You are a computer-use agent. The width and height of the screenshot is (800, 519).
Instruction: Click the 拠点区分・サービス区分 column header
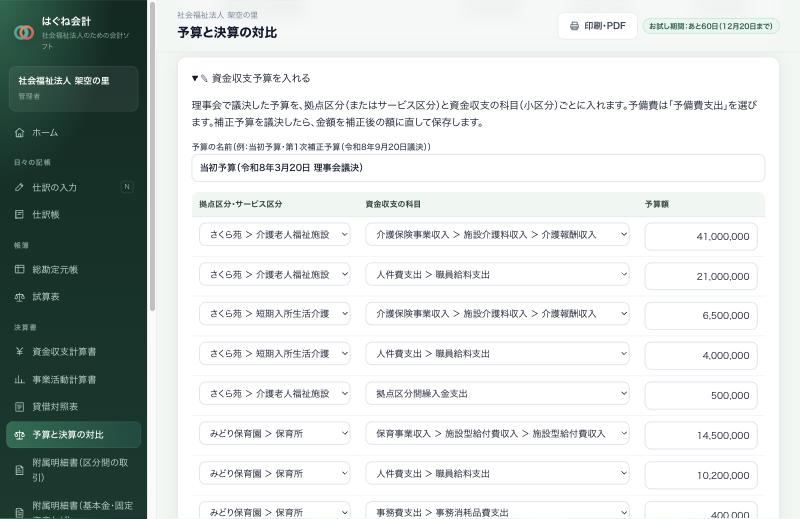tap(240, 204)
